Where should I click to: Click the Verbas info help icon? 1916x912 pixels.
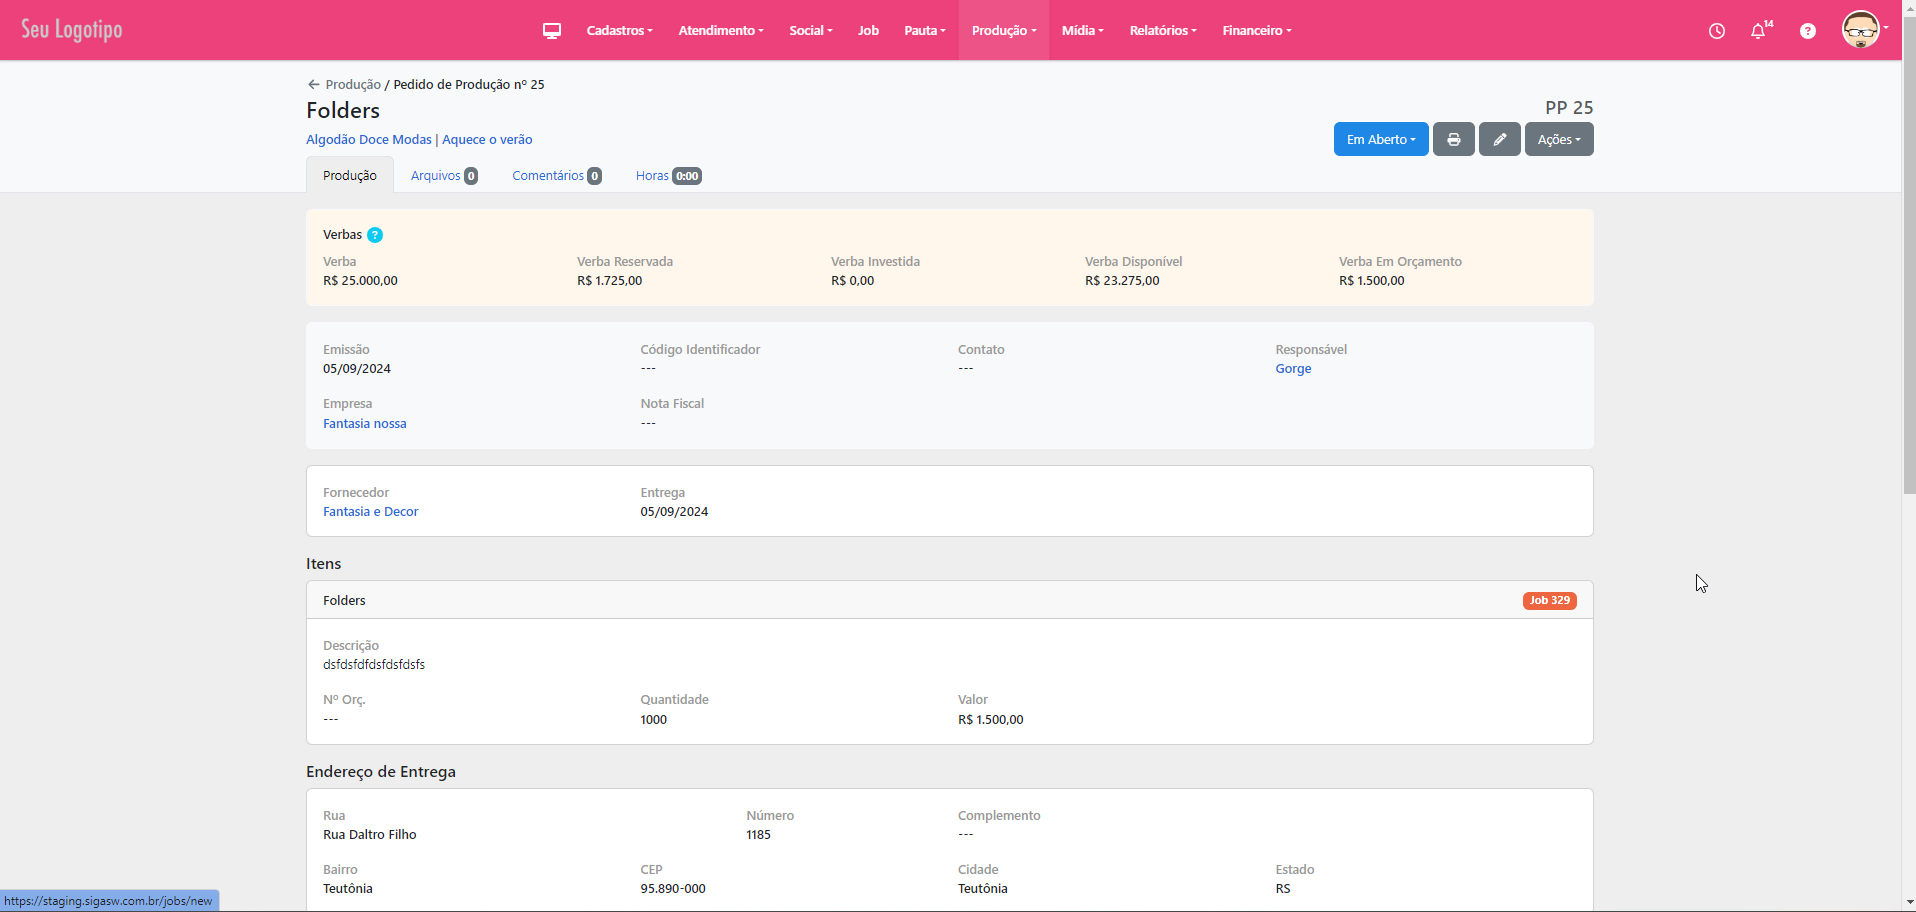[375, 235]
